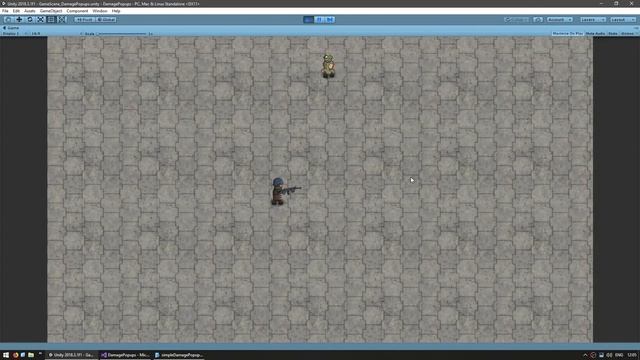Open the Assets menu
Screen dimensions: 640x360
tap(29, 11)
